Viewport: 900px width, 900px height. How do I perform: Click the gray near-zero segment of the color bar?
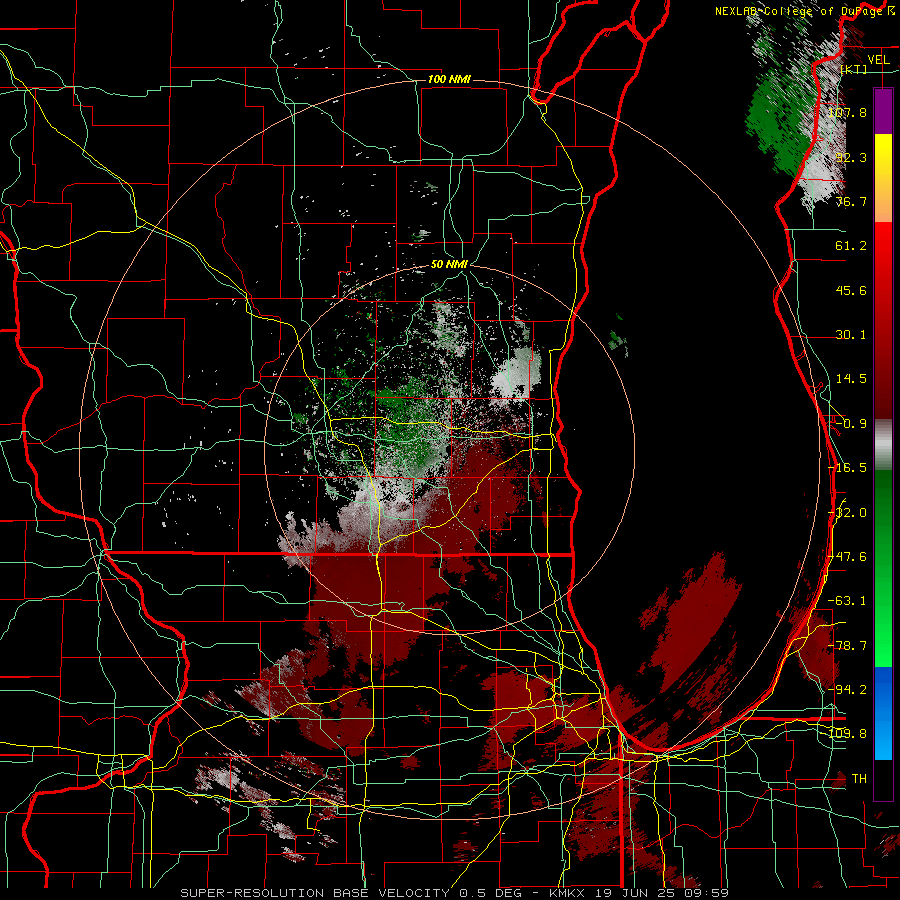point(883,445)
